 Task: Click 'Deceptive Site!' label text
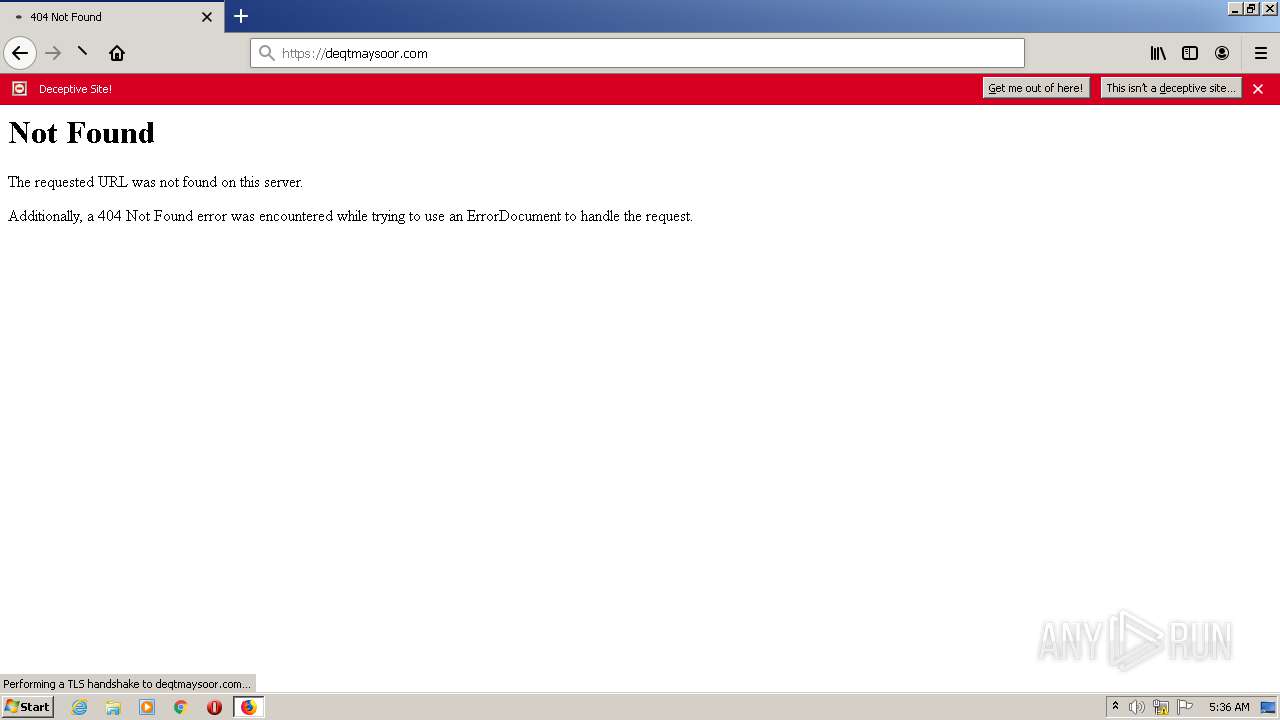75,89
